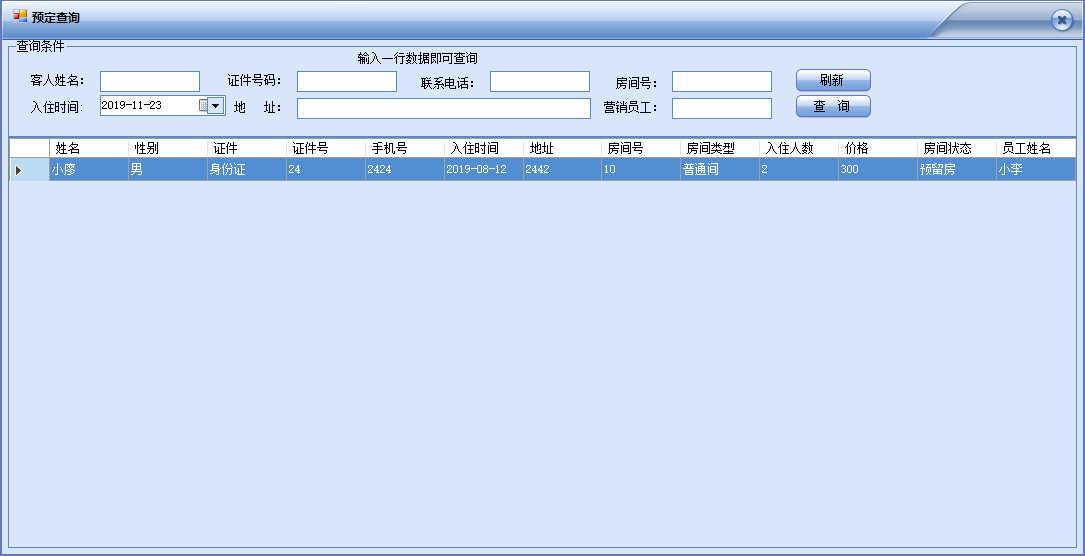Image resolution: width=1085 pixels, height=556 pixels.
Task: Click the 证件号码 text box
Action: click(346, 81)
